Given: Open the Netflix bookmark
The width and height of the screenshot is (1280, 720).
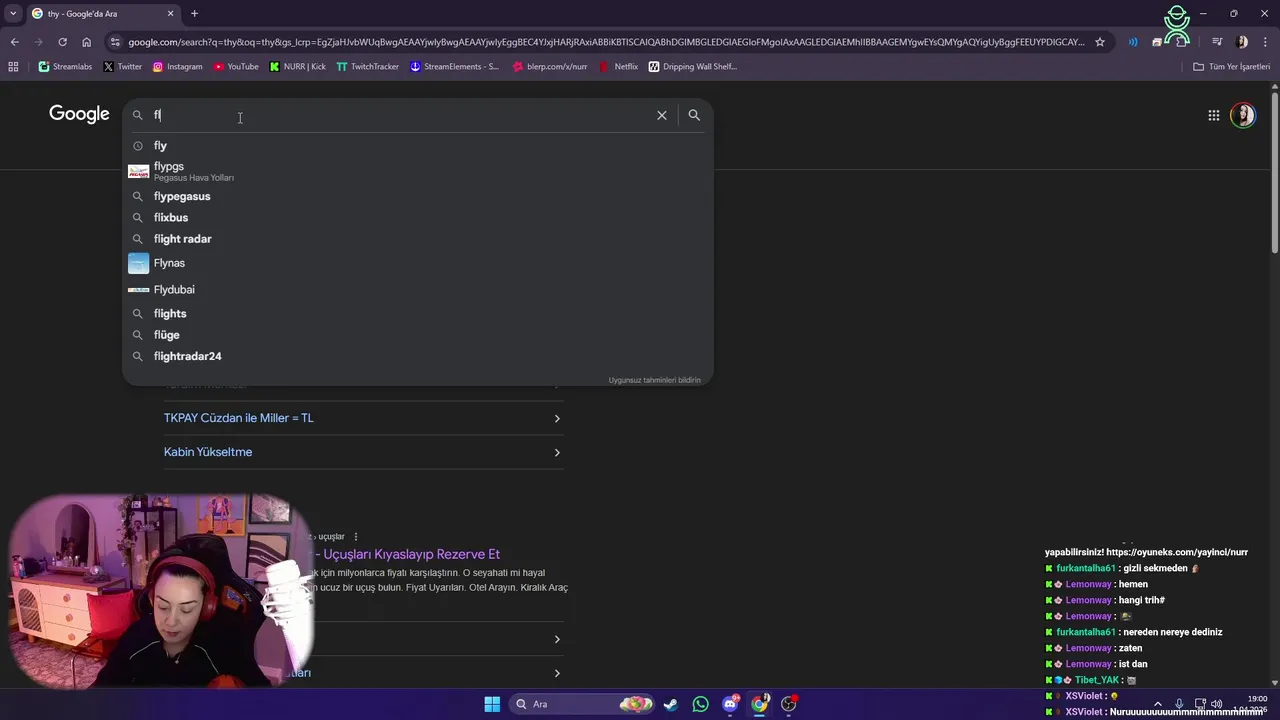Looking at the screenshot, I should 618,67.
